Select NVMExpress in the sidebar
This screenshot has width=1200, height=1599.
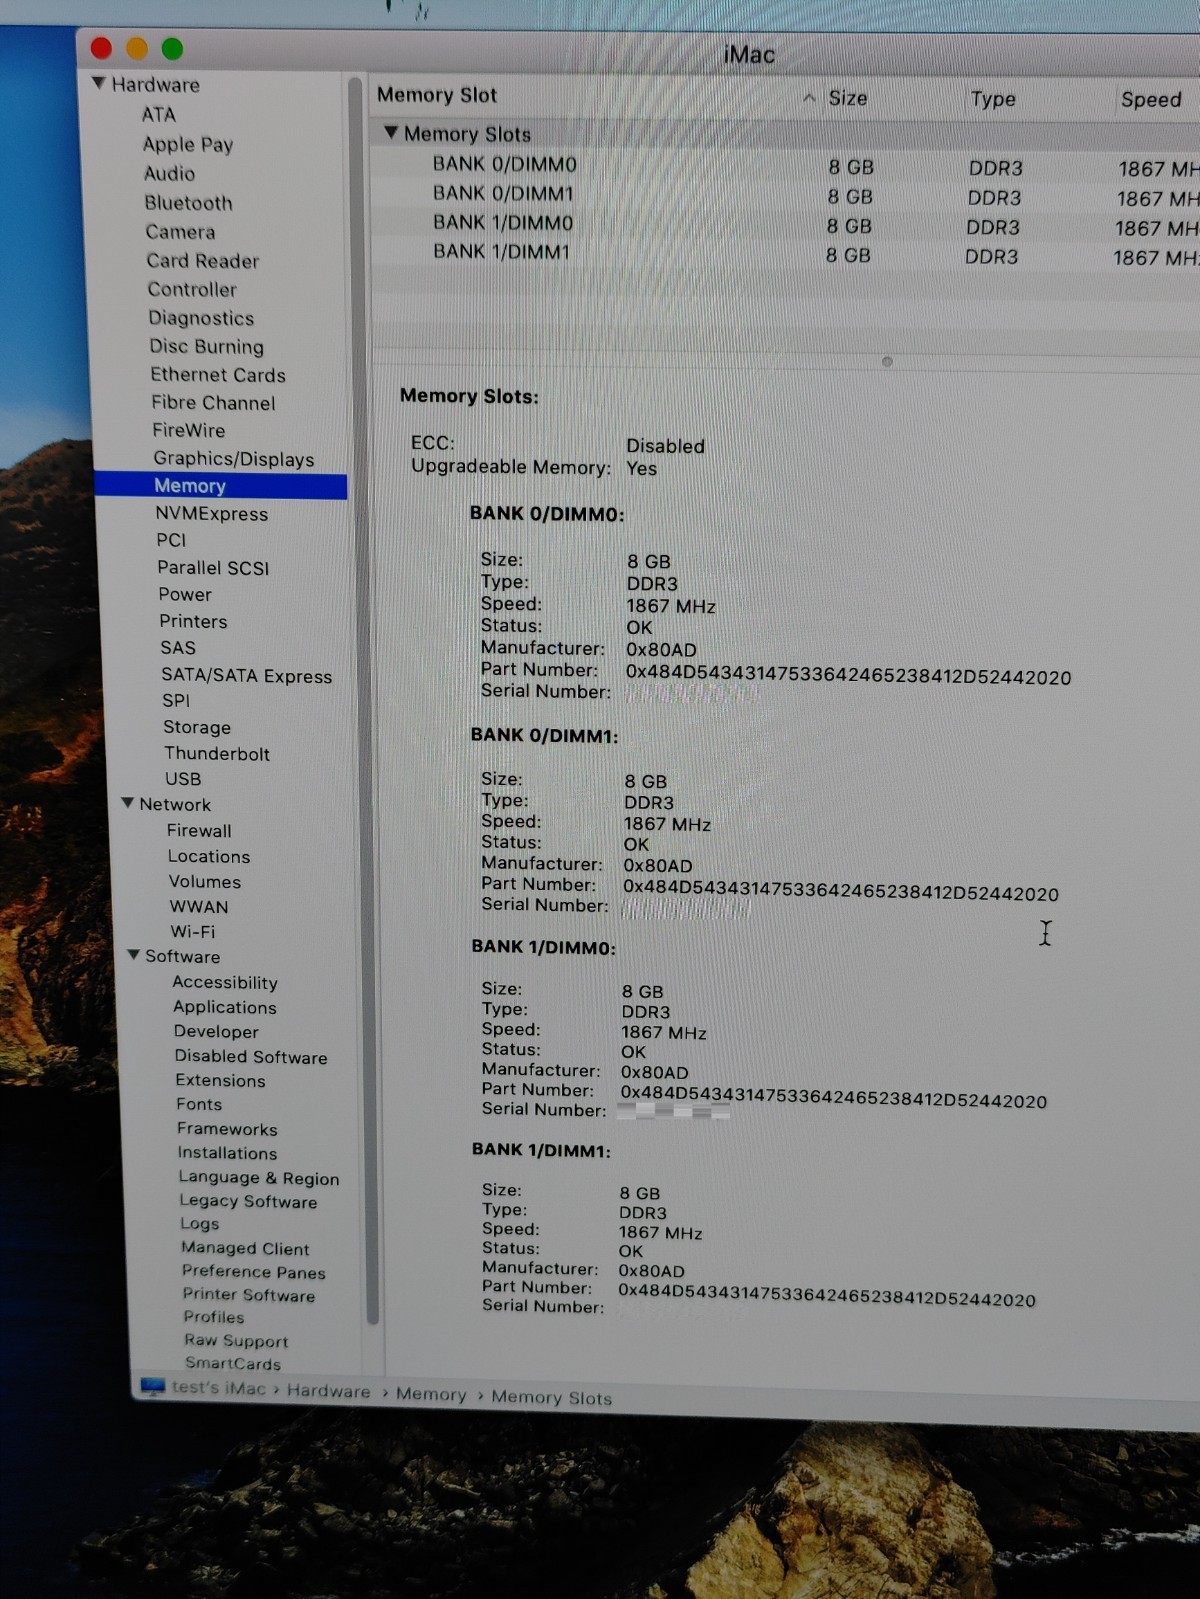coord(212,513)
